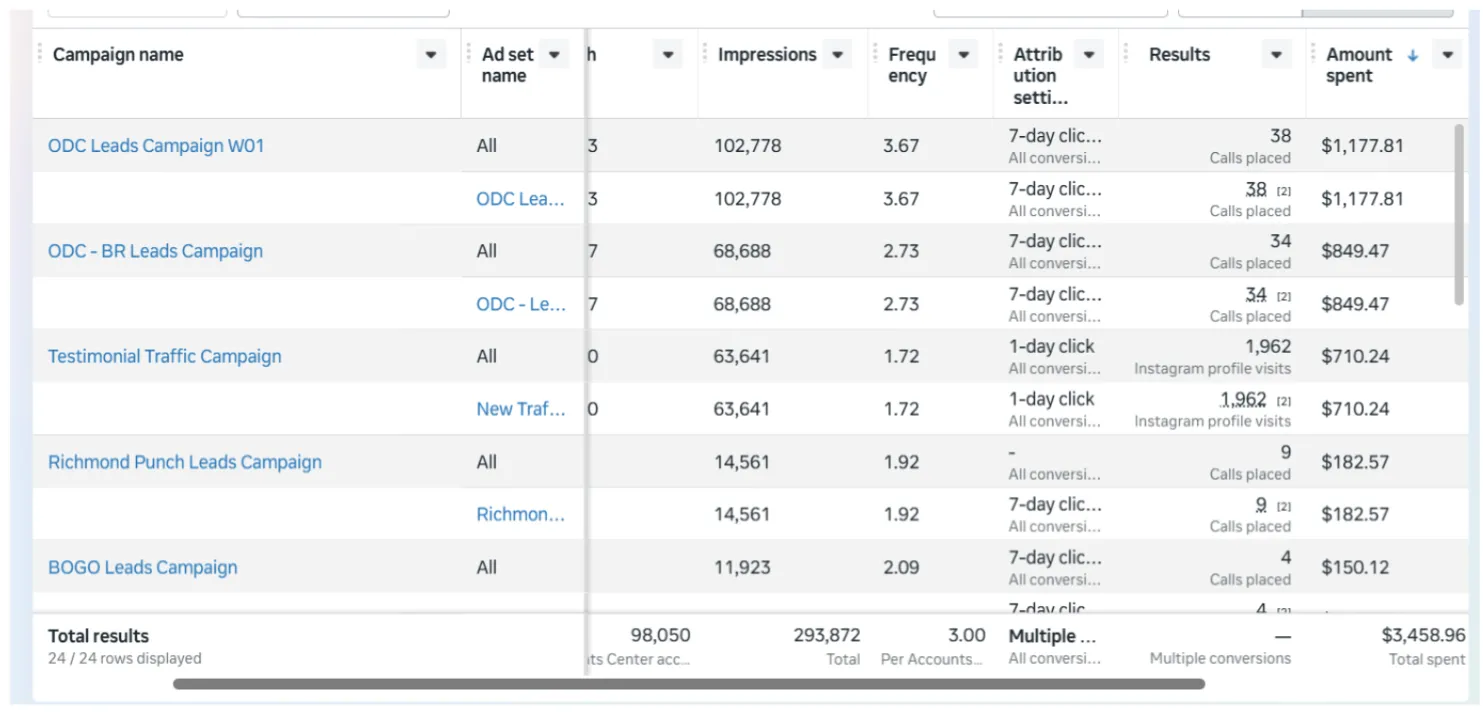Open BOGO Leads Campaign link
1483x717 pixels.
click(x=143, y=568)
